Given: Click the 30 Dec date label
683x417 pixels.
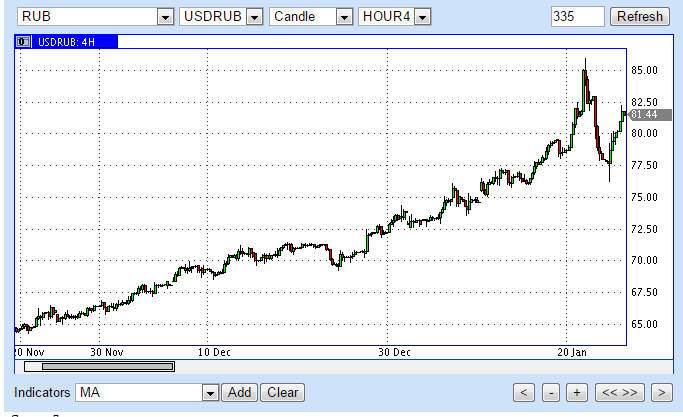Looking at the screenshot, I should point(394,352).
